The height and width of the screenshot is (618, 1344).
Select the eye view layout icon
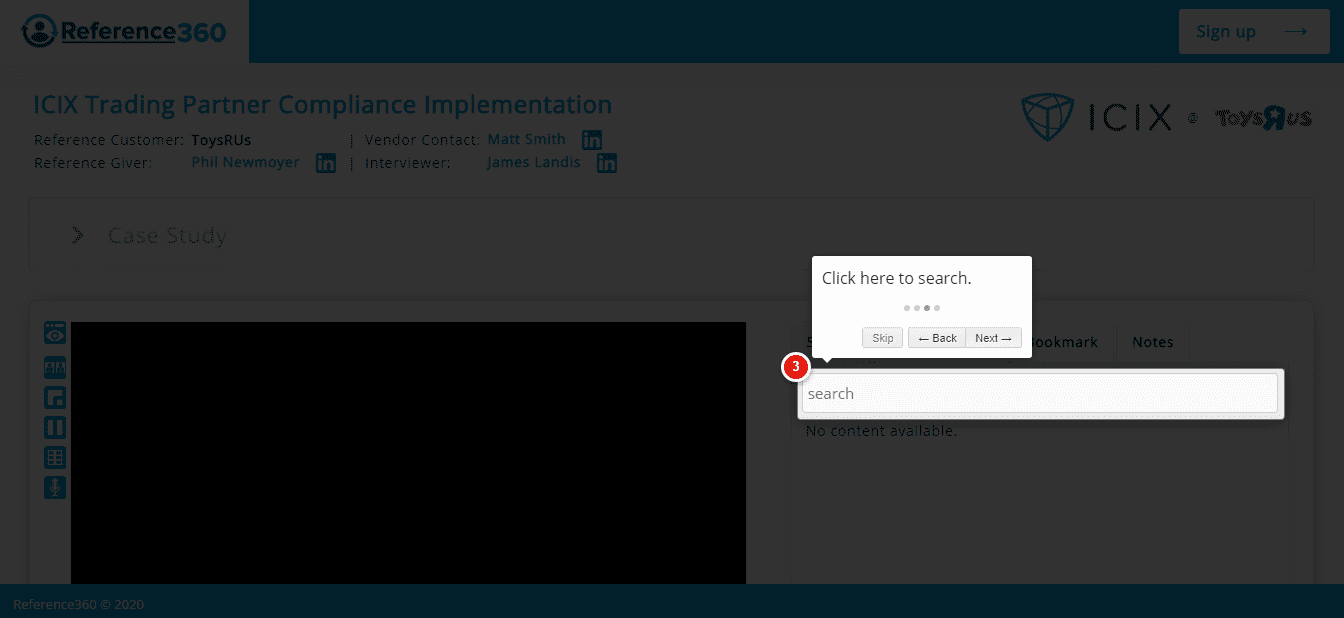pyautogui.click(x=55, y=333)
